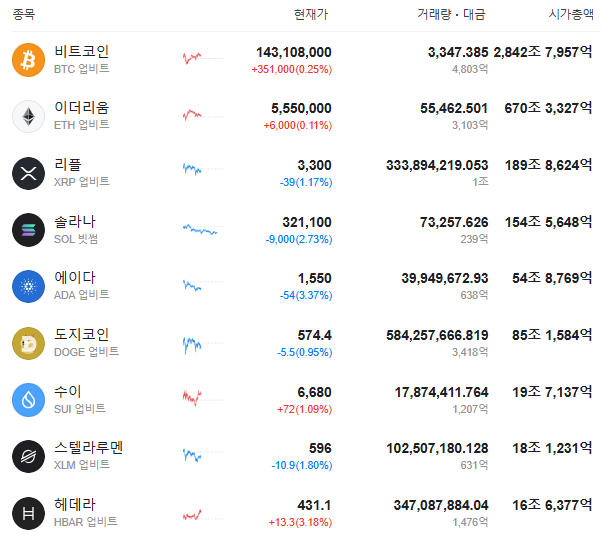Open the 수이 name link
The height and width of the screenshot is (541, 601).
(x=67, y=391)
